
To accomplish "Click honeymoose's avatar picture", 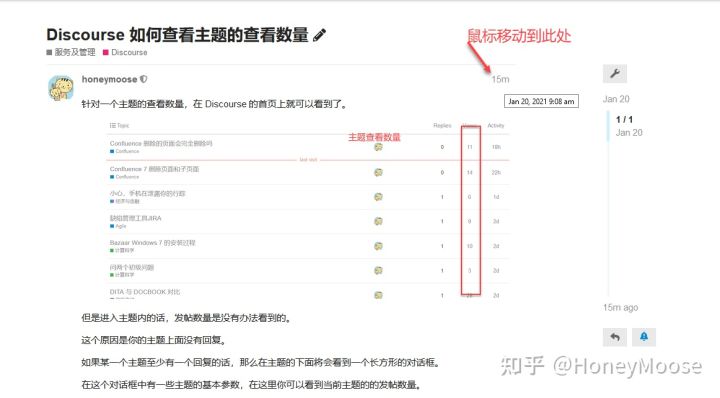I will [61, 88].
